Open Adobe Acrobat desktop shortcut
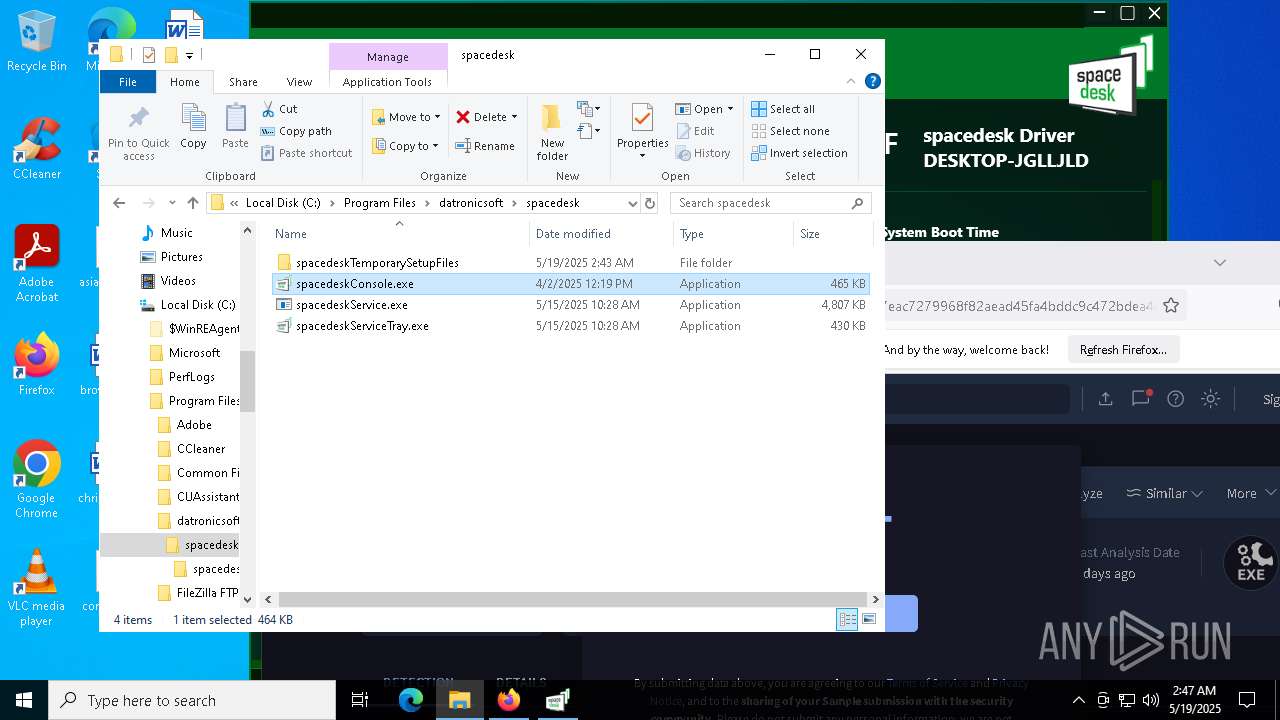This screenshot has height=720, width=1280. click(36, 263)
